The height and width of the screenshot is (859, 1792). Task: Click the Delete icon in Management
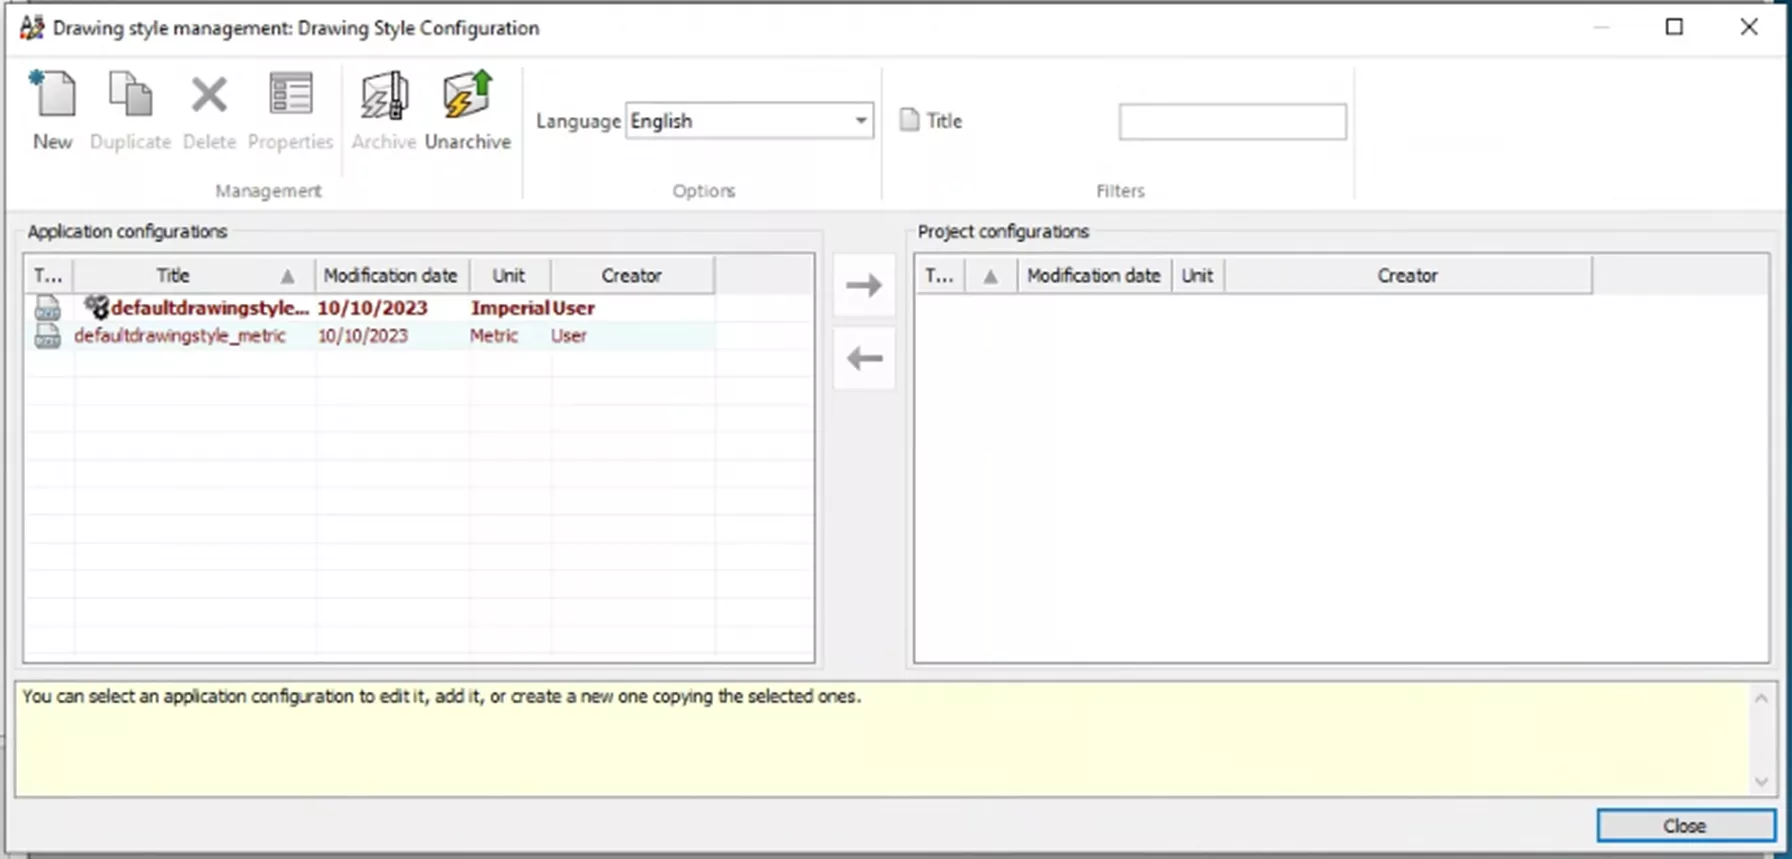(x=209, y=97)
